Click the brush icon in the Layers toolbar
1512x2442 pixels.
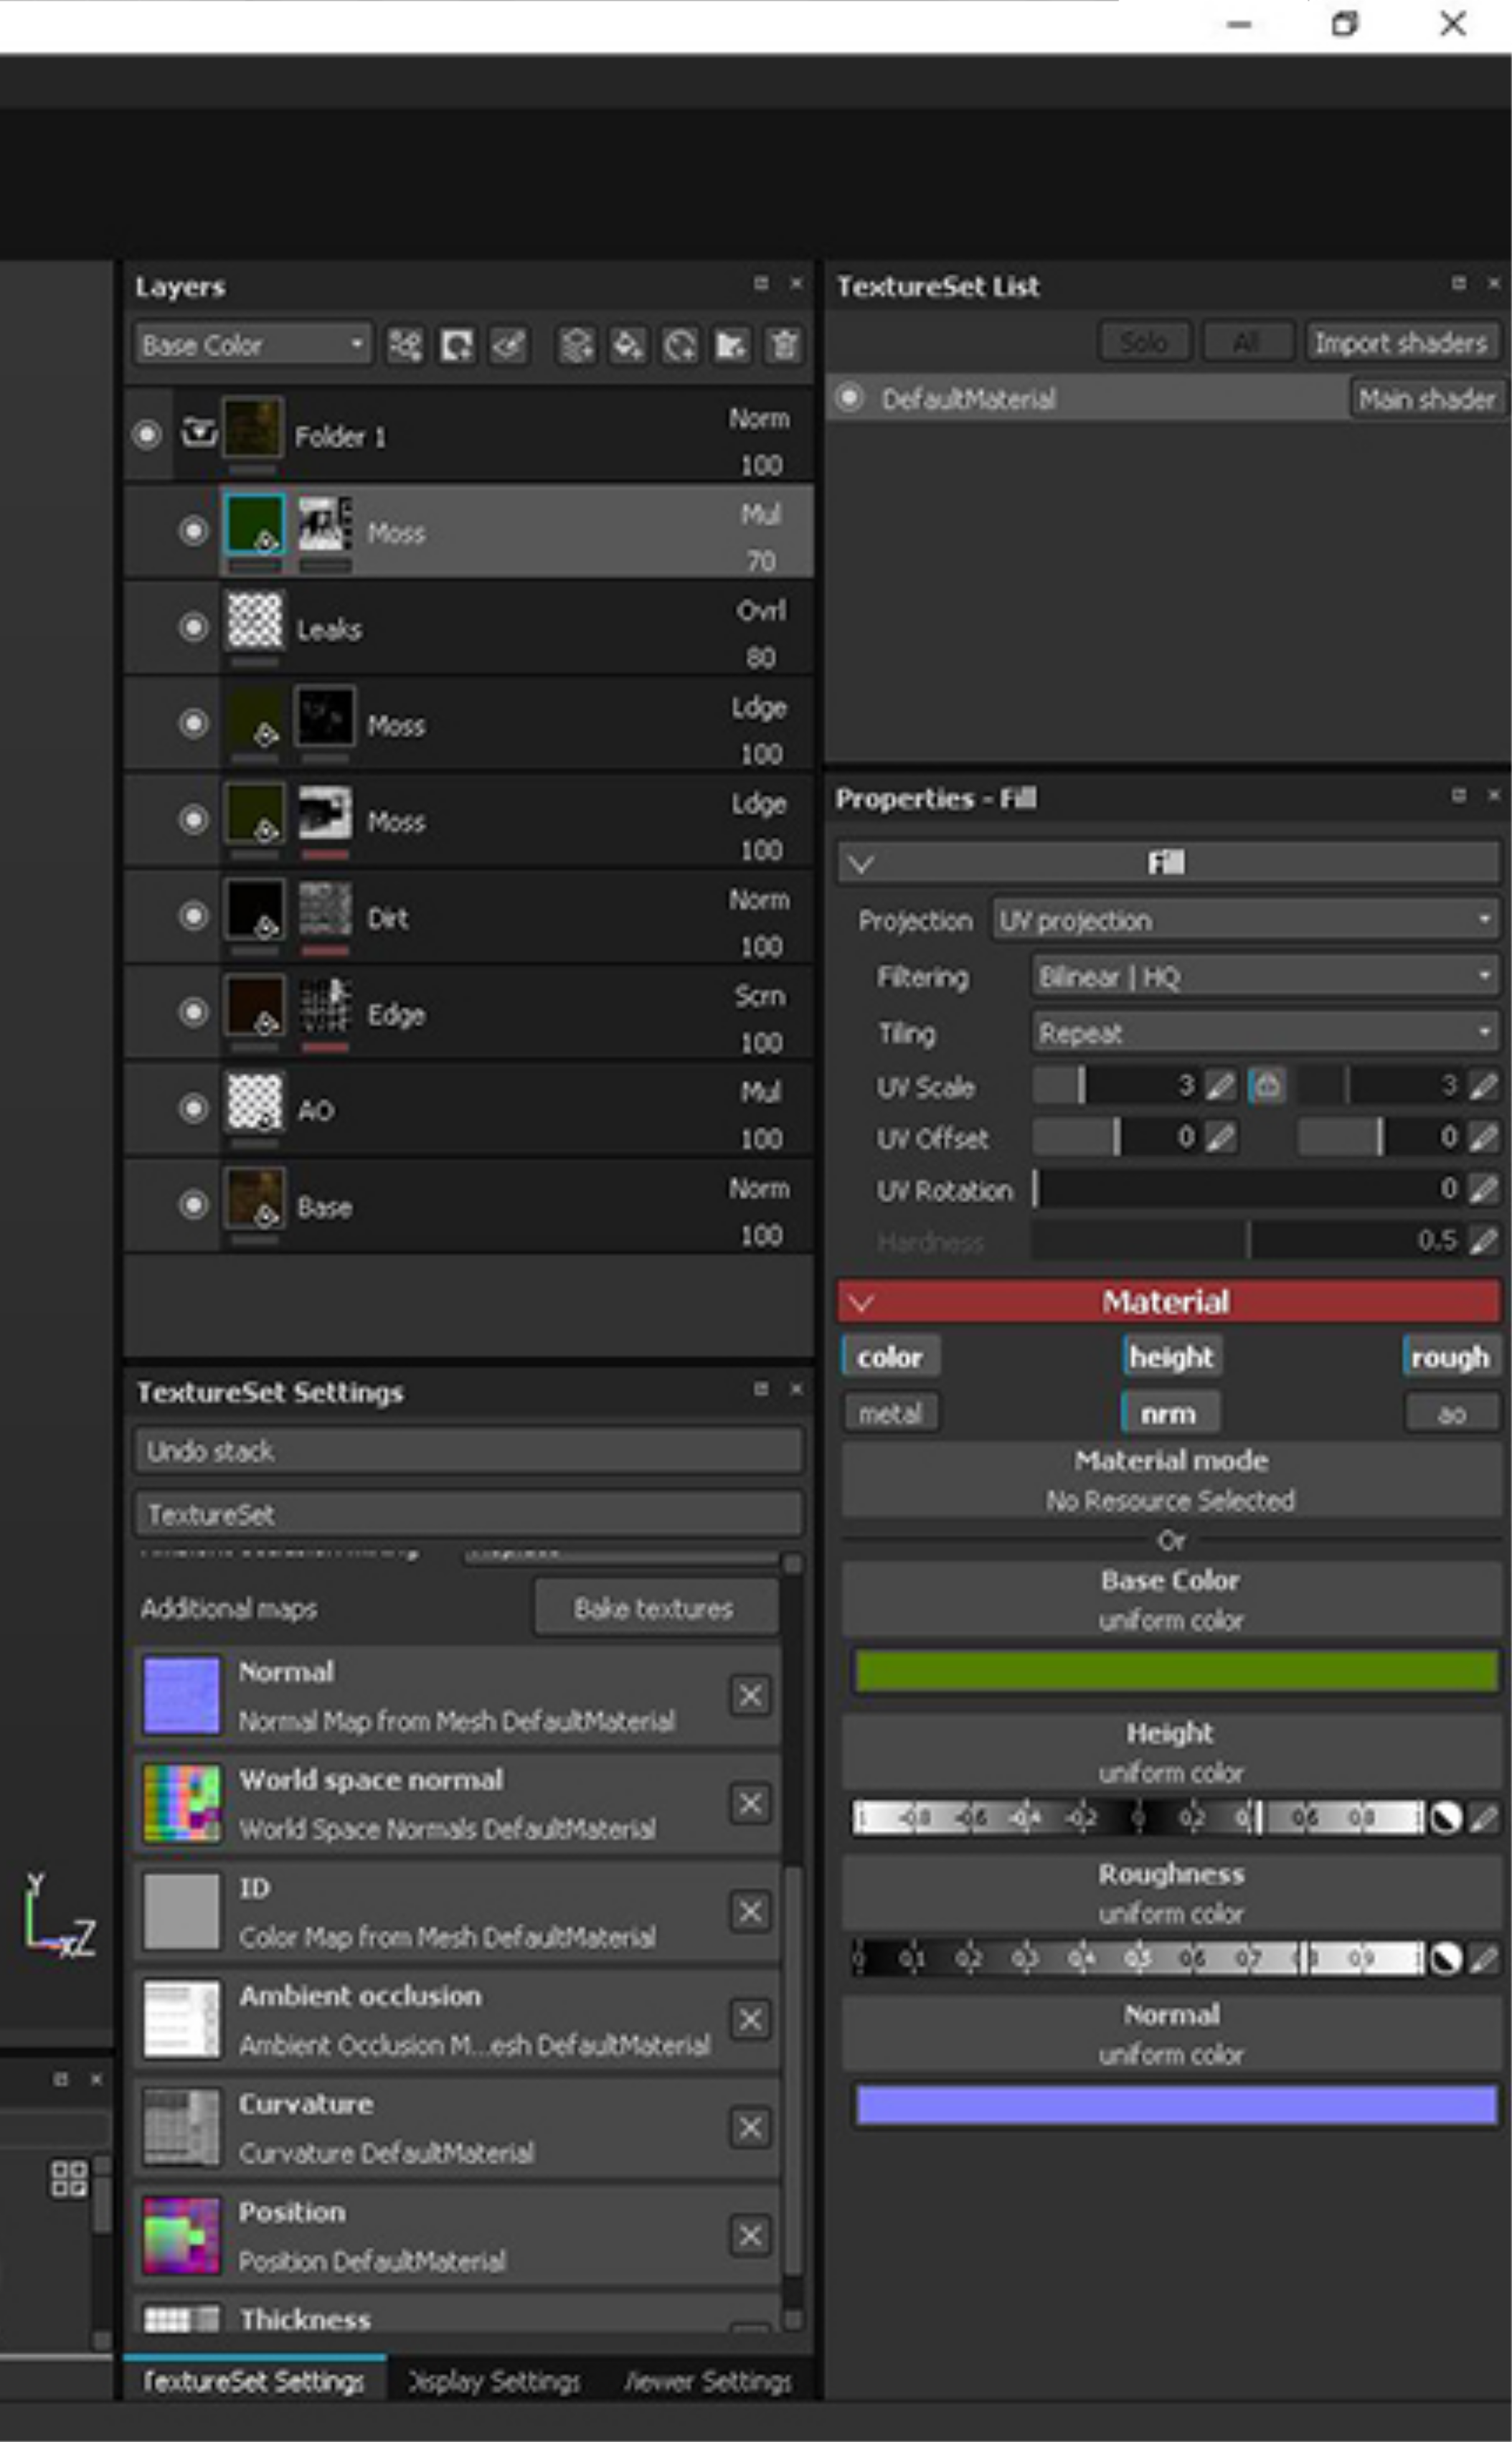508,346
